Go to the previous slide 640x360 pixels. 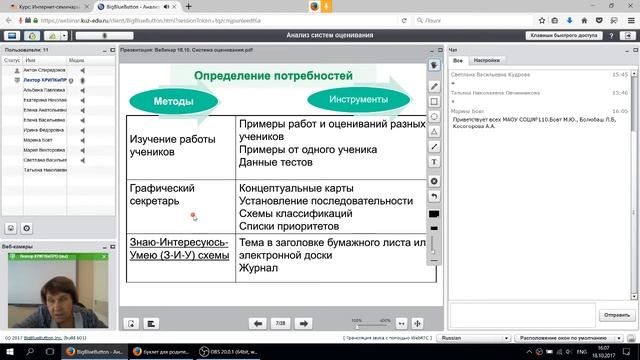coord(258,323)
